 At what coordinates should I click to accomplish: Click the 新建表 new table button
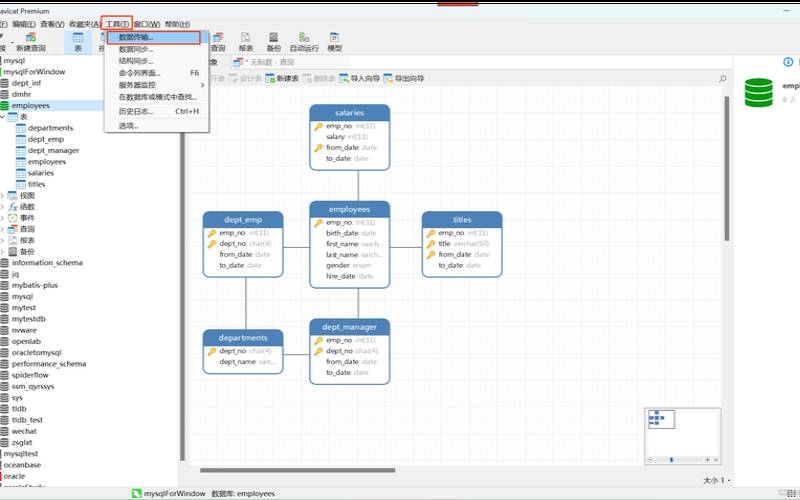pos(283,78)
